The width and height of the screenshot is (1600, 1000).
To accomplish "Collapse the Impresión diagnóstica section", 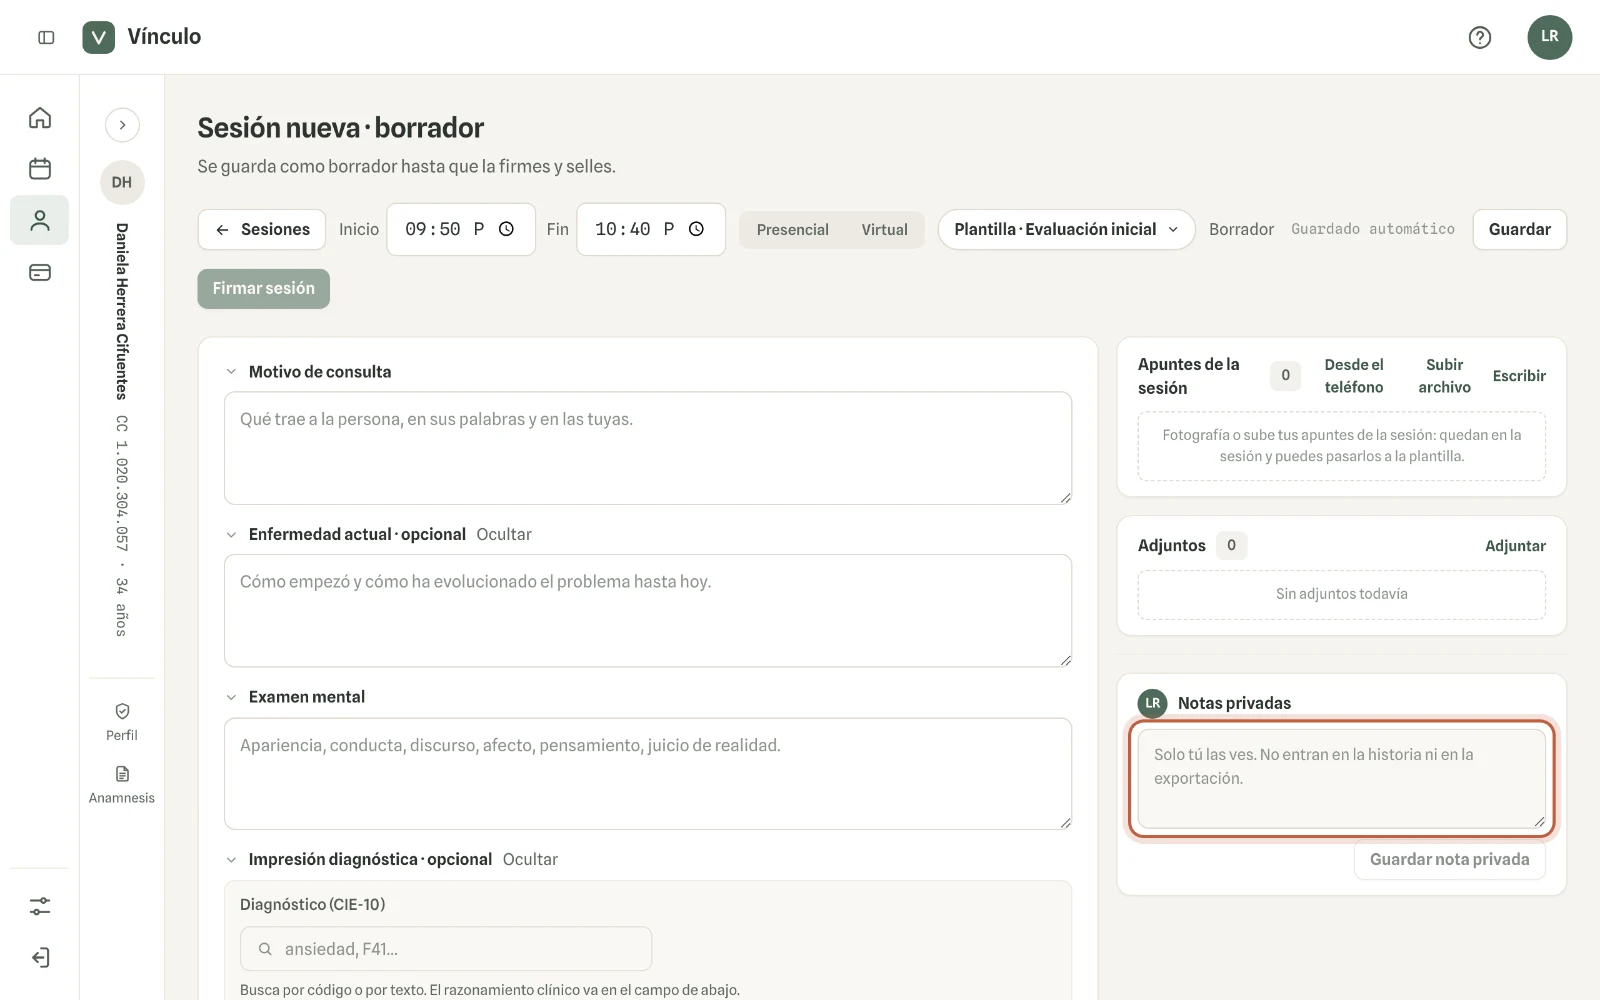I will coord(231,860).
